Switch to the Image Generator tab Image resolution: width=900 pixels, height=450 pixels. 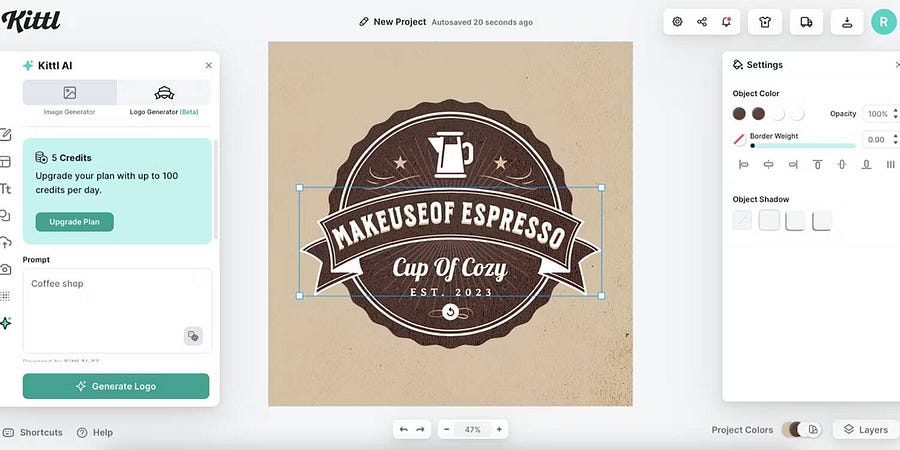(69, 97)
